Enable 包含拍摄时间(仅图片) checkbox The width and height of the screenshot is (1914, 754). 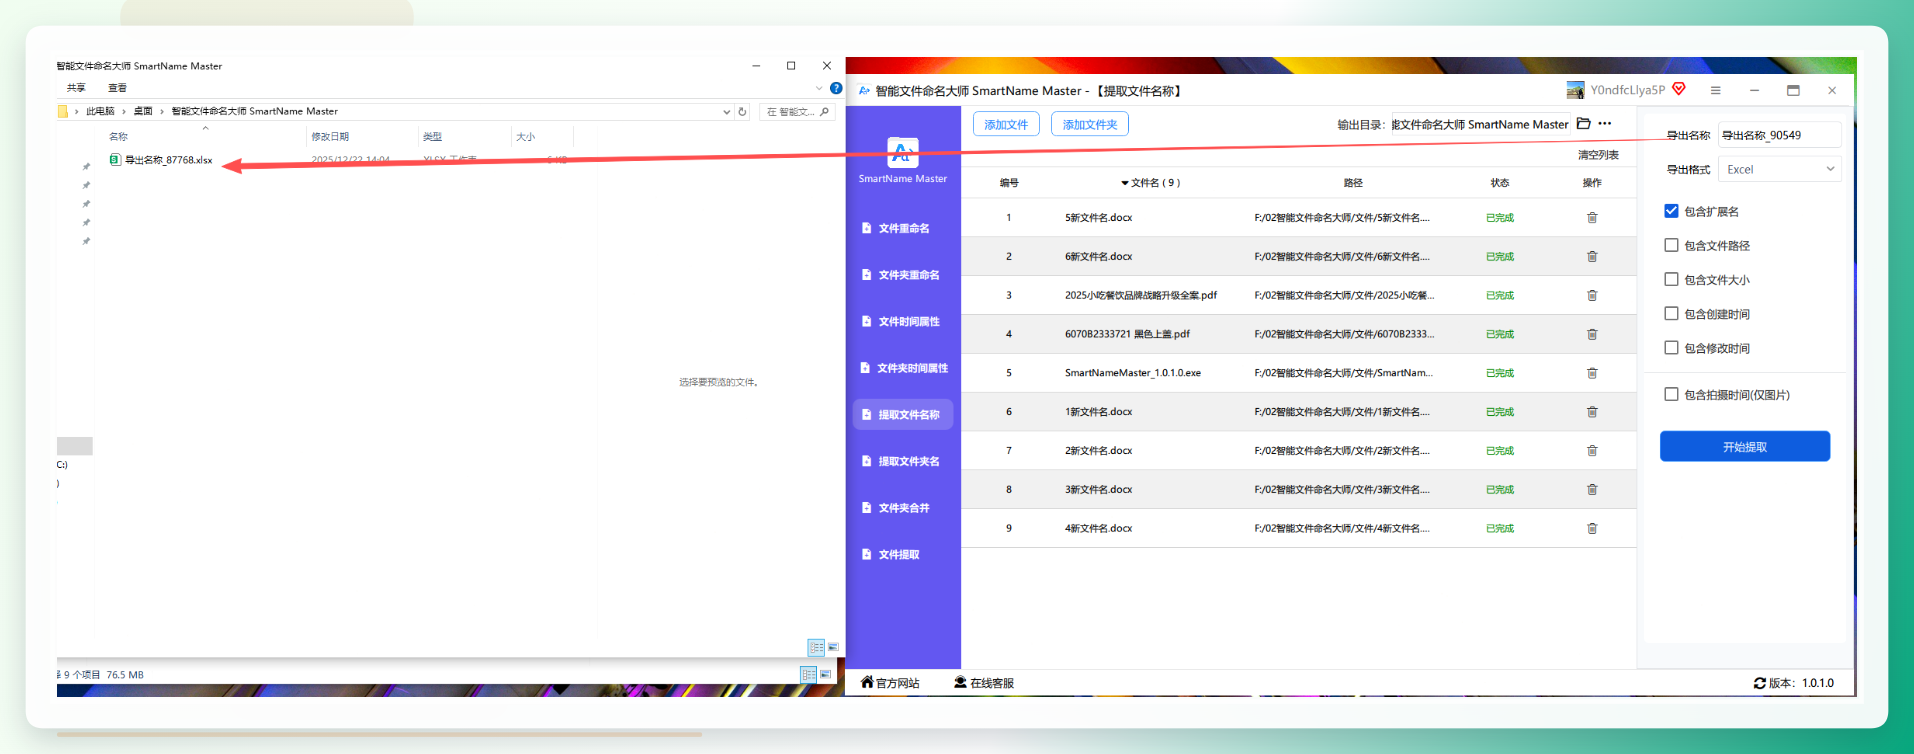pyautogui.click(x=1671, y=394)
